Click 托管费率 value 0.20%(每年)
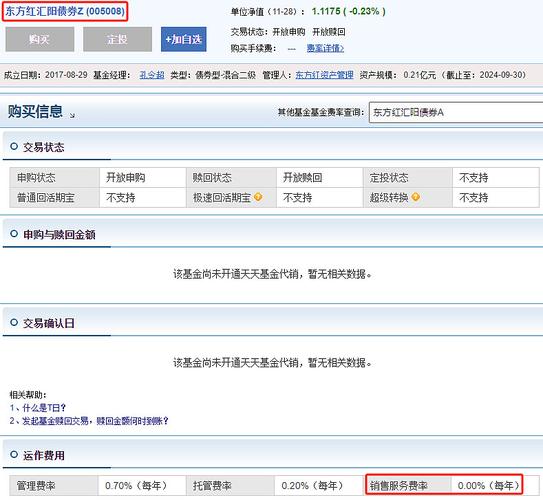 (x=313, y=485)
